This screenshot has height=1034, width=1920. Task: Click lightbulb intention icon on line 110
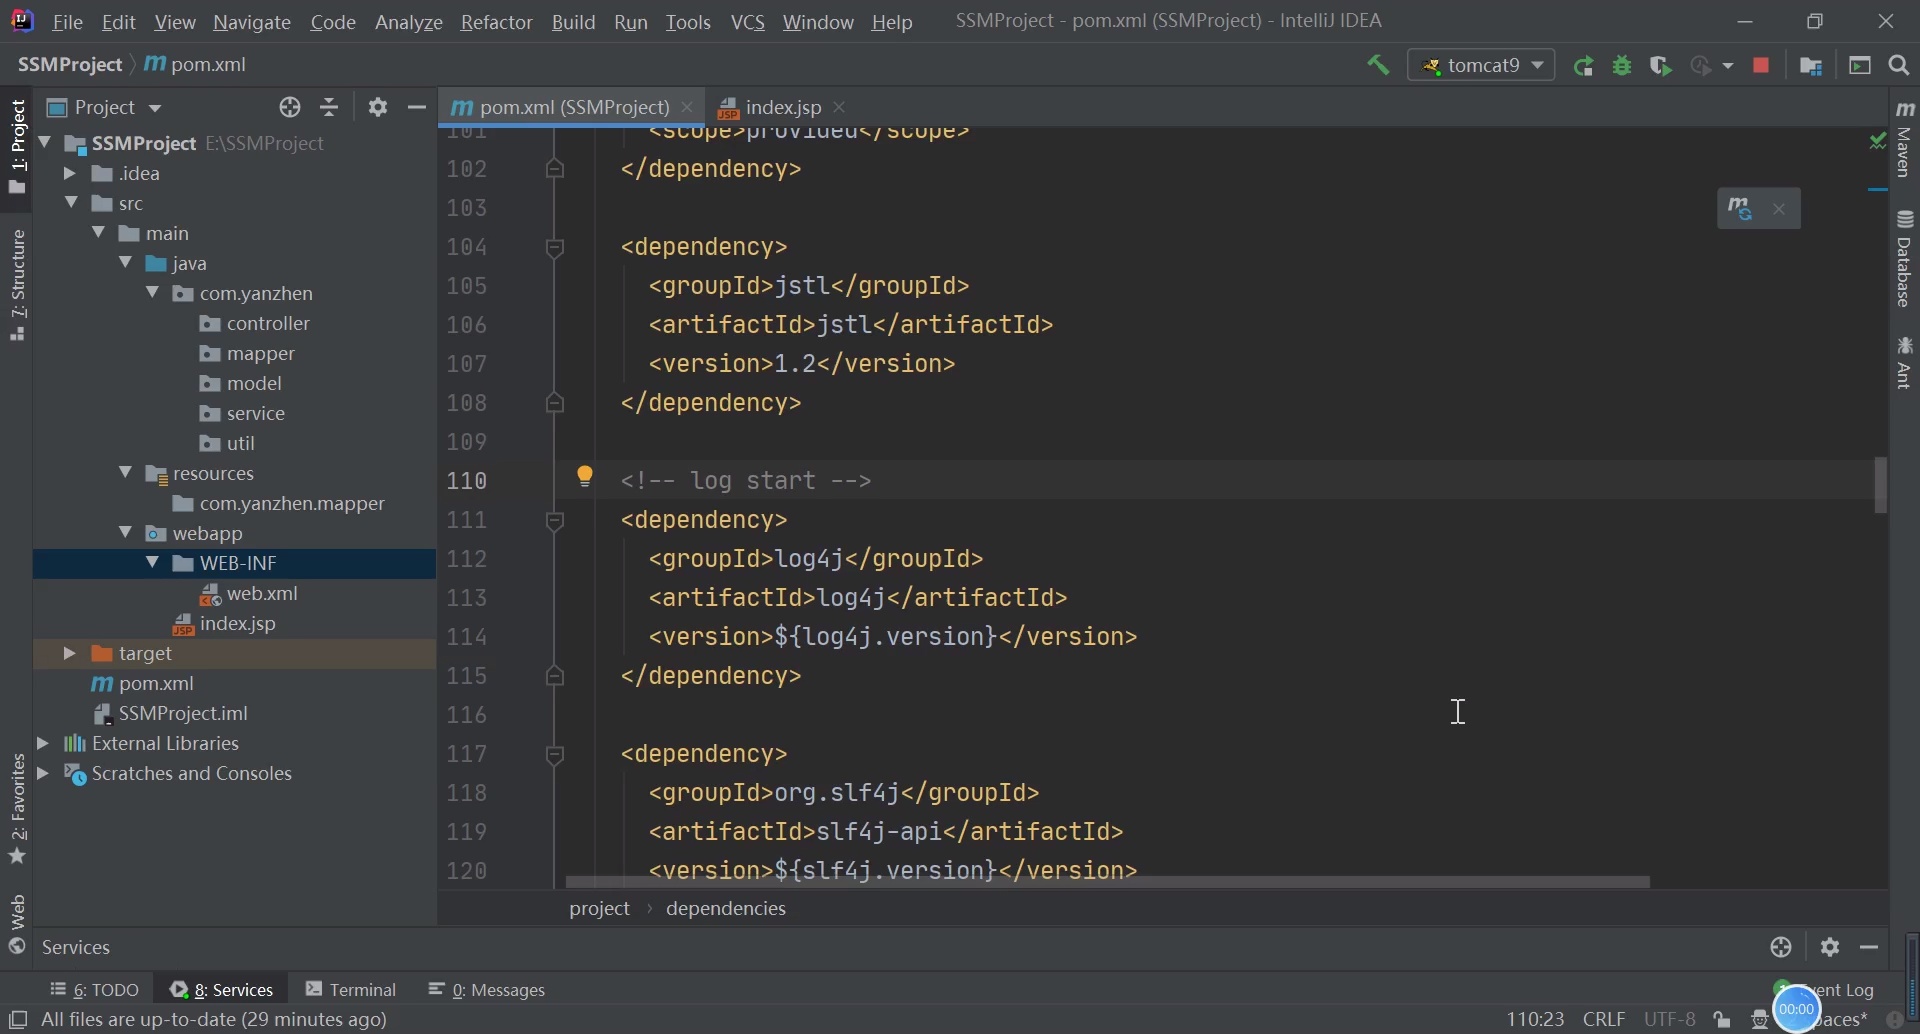(x=586, y=477)
